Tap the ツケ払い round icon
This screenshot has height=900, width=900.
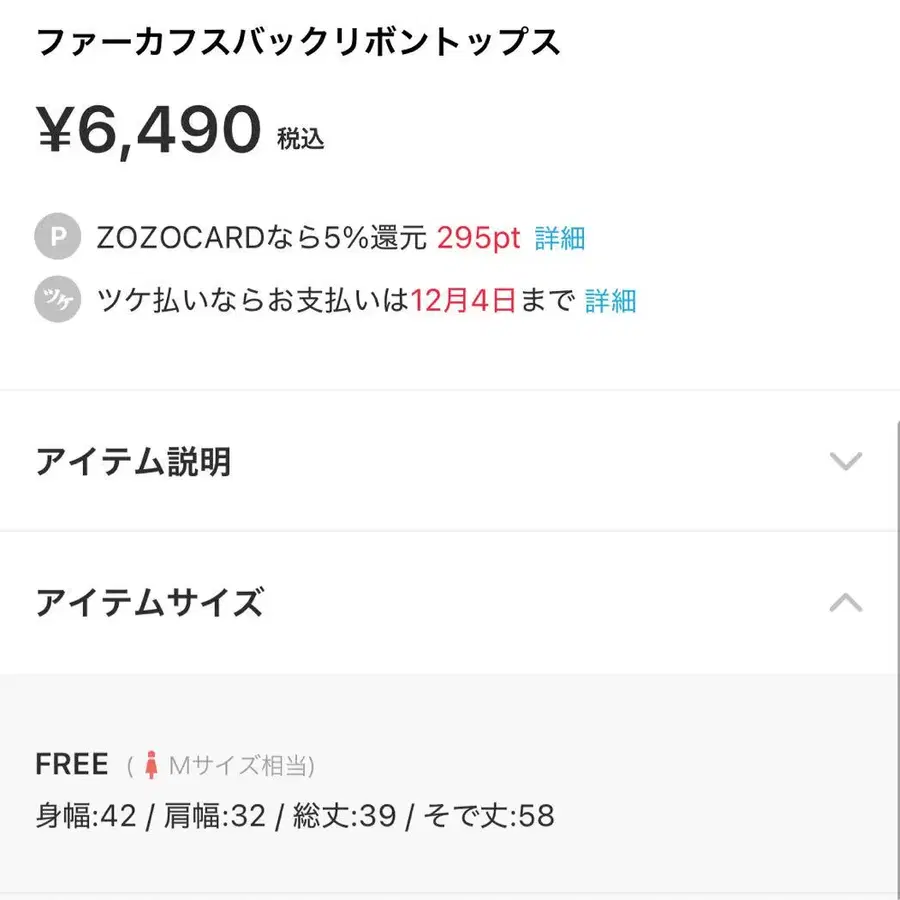(57, 300)
